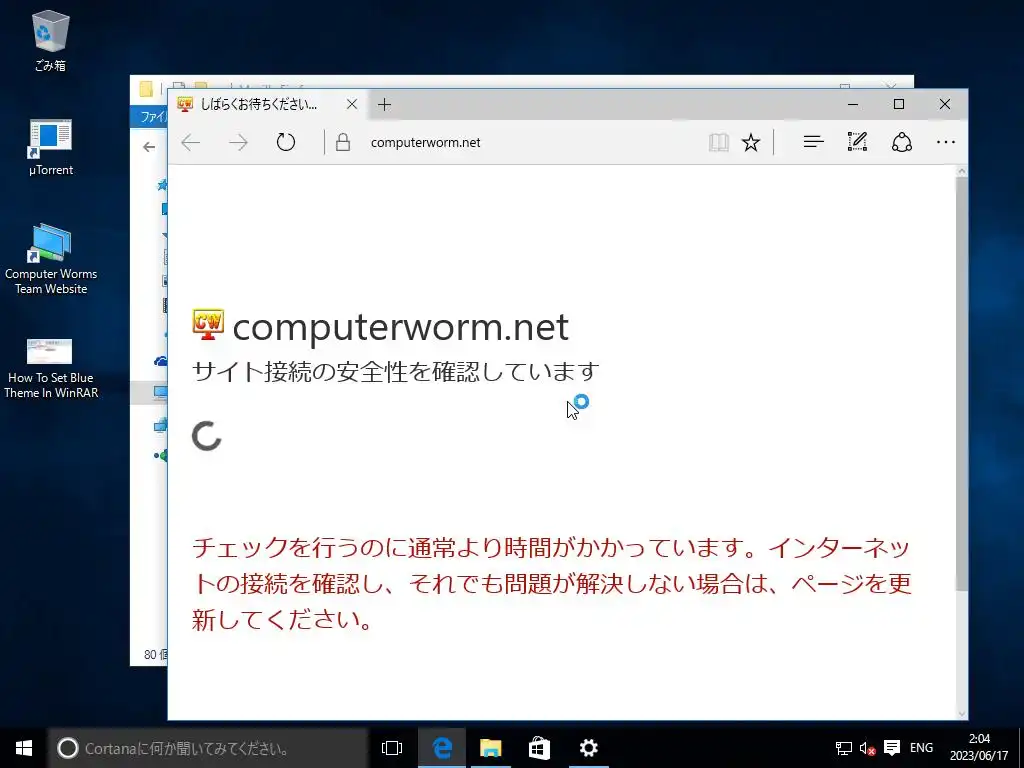Click the Edge Share icon
The height and width of the screenshot is (768, 1024).
coord(902,142)
